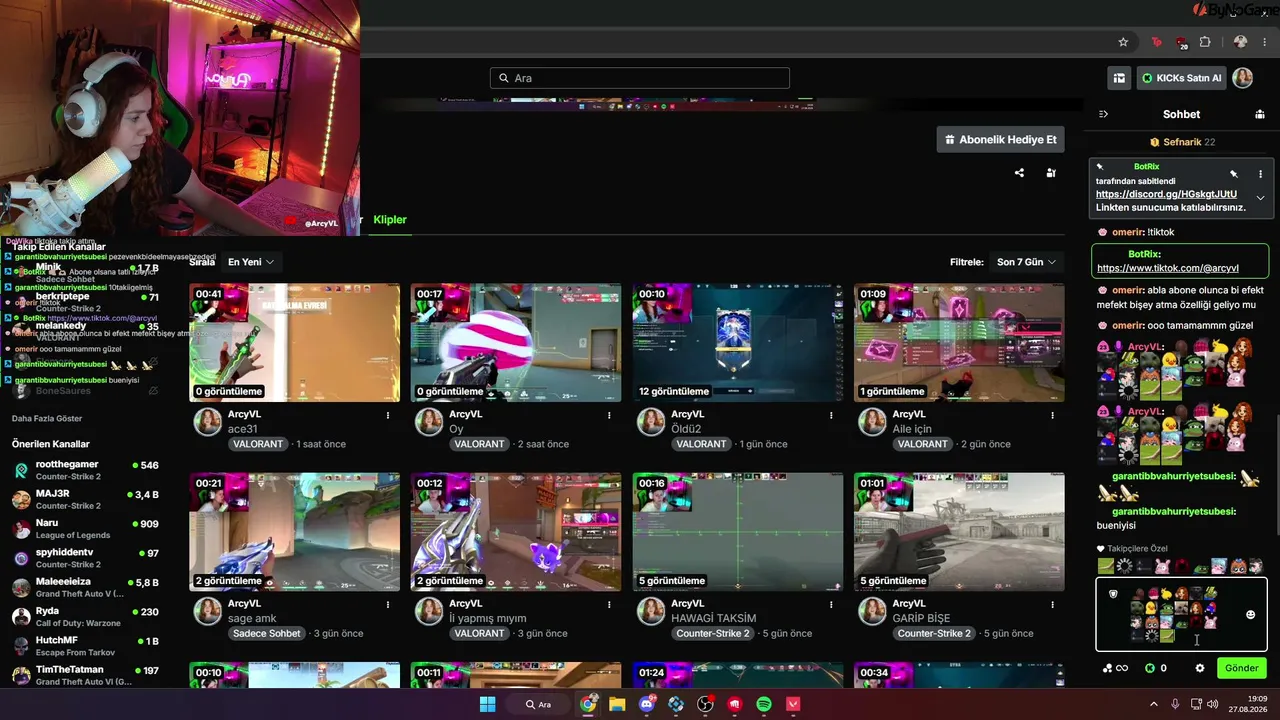
Task: Open File Explorer from the taskbar
Action: pos(617,704)
